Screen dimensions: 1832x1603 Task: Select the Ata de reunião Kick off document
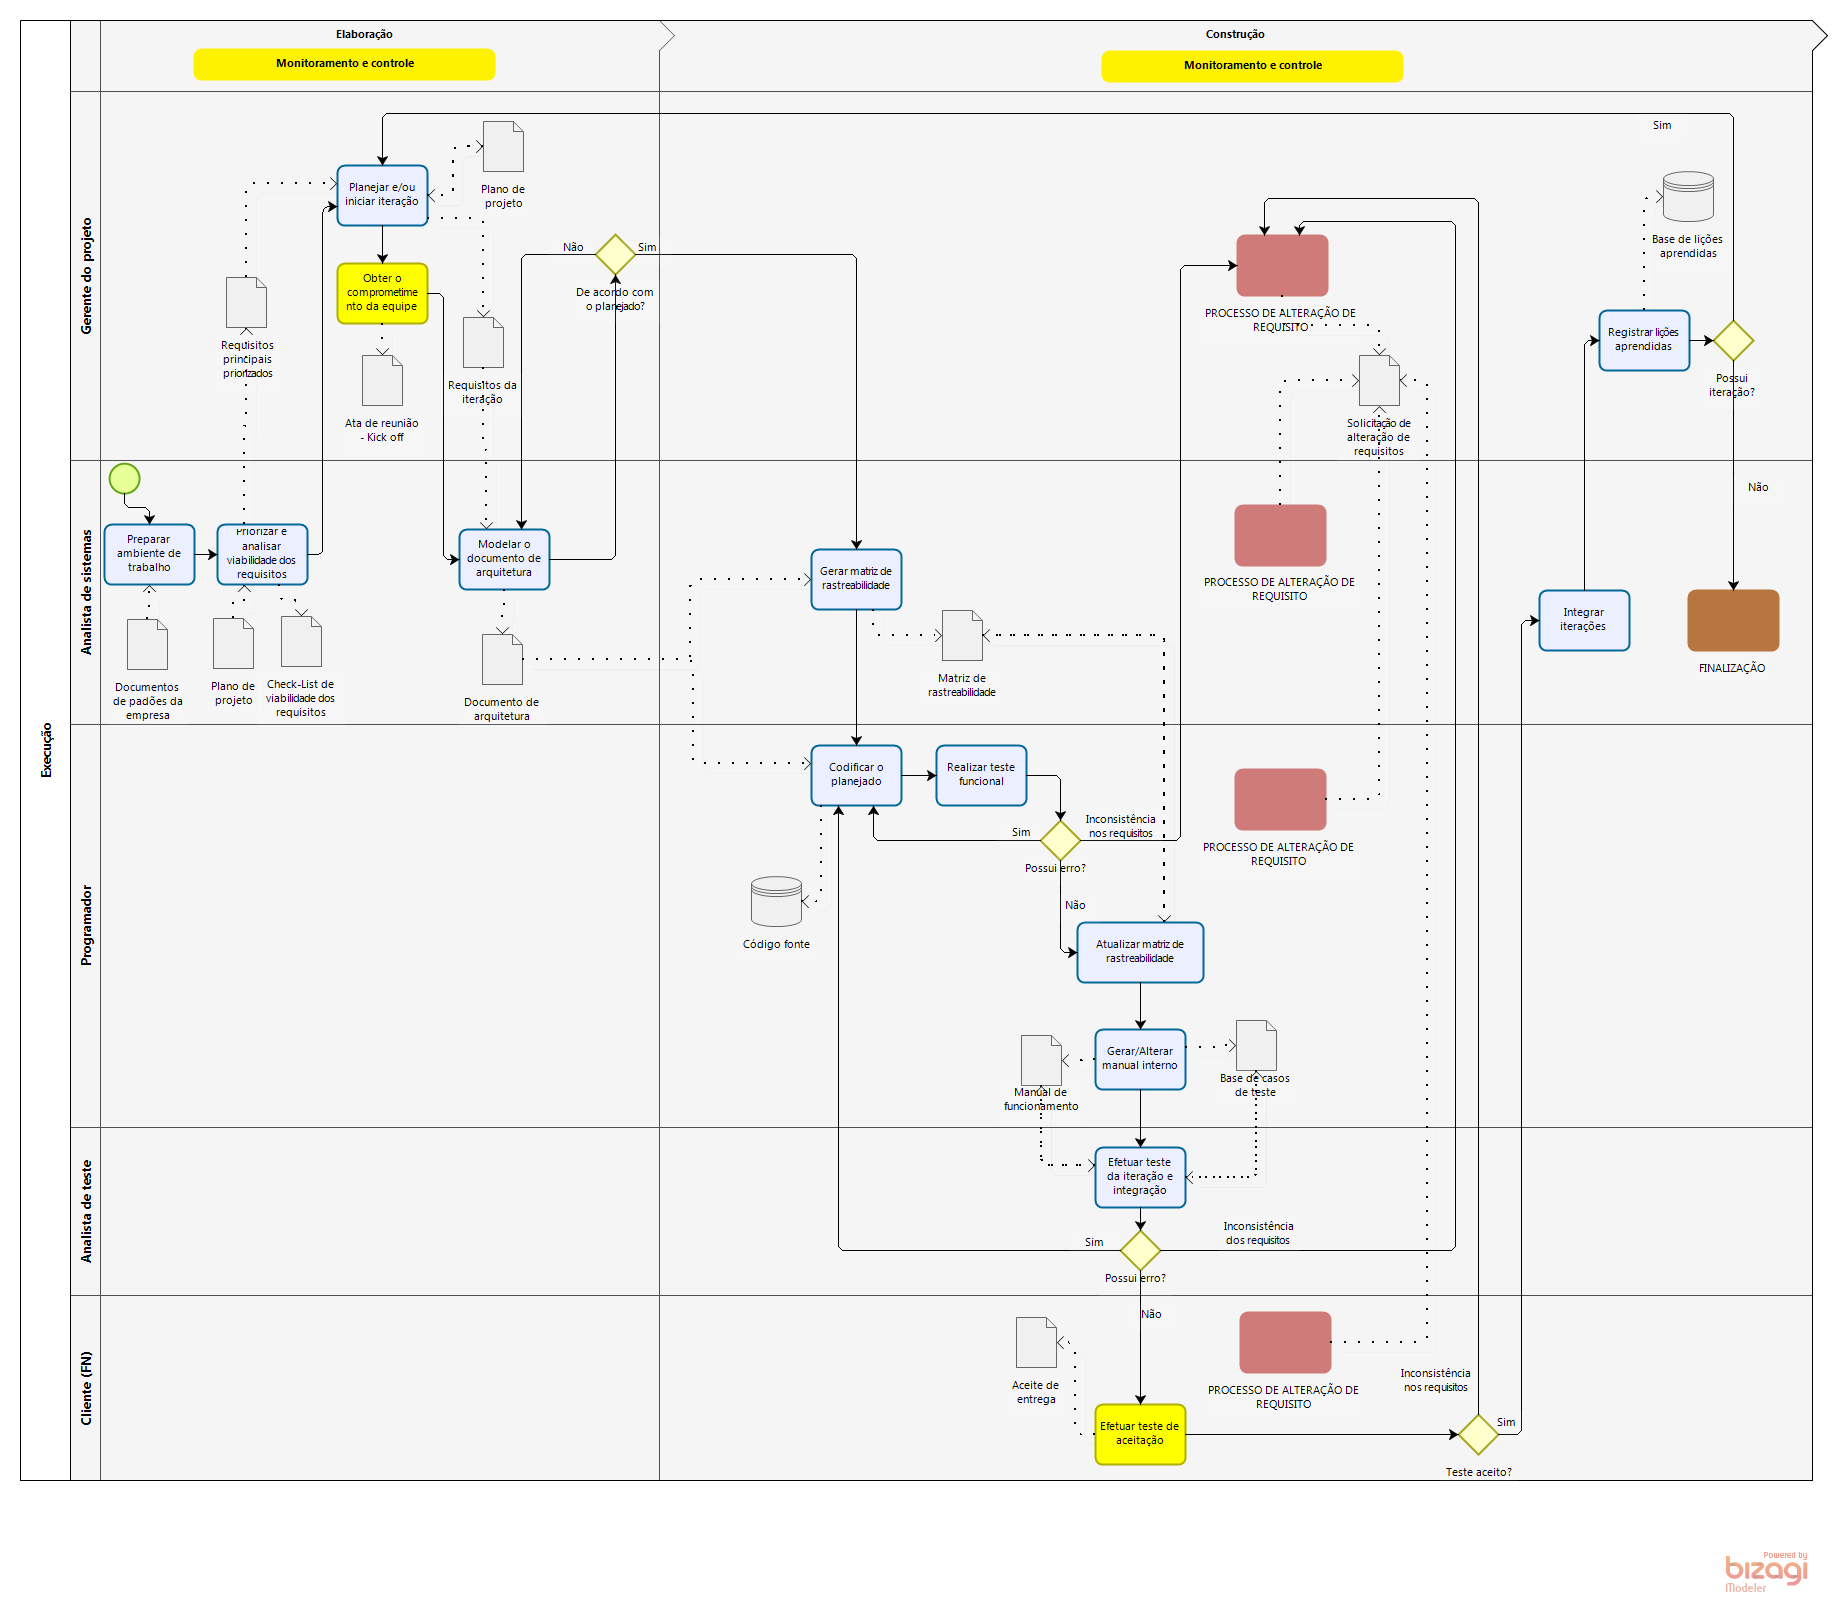[382, 380]
